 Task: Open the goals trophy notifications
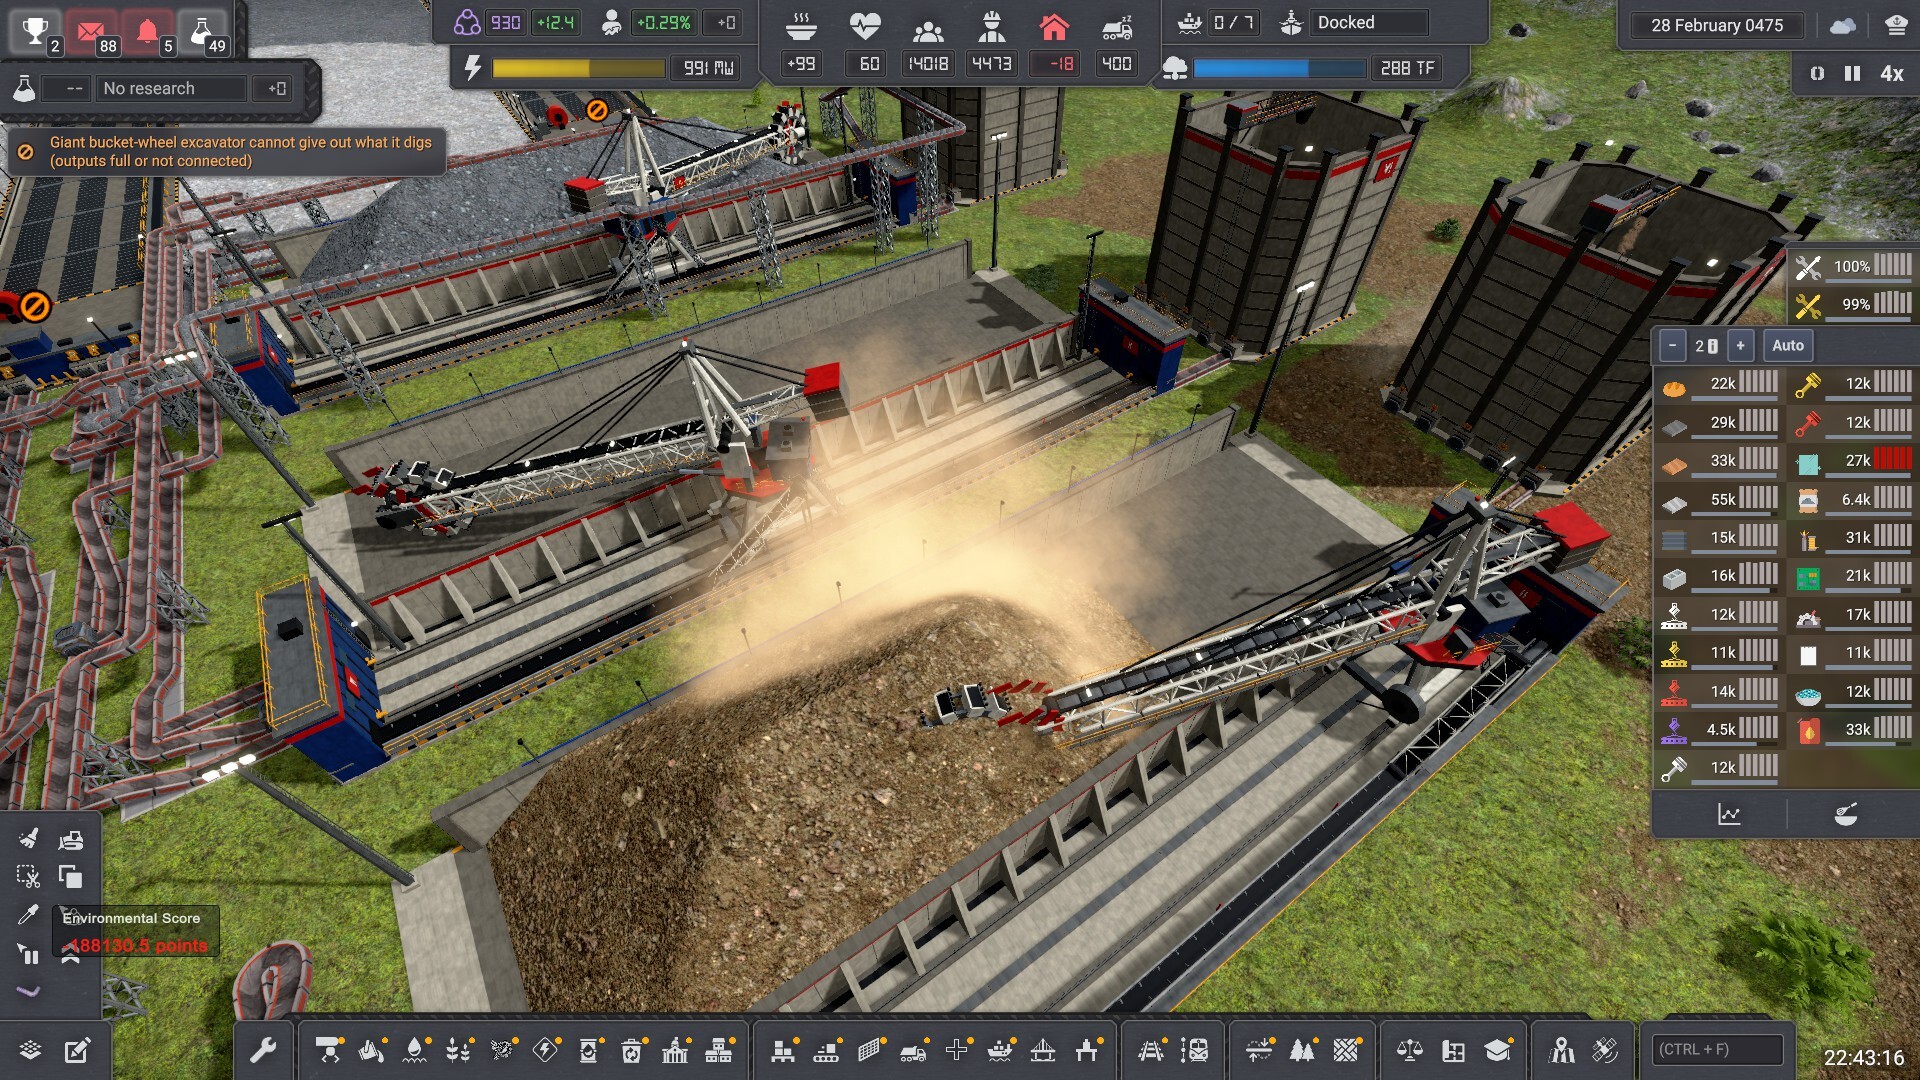coord(36,32)
